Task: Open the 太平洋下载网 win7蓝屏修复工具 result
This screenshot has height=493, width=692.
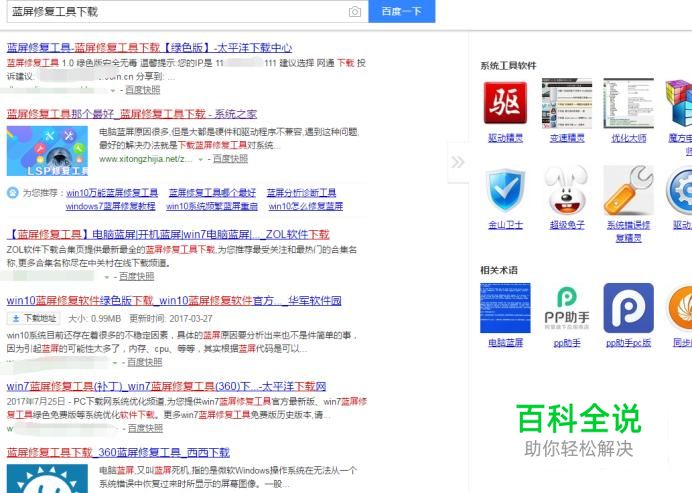Action: point(166,387)
